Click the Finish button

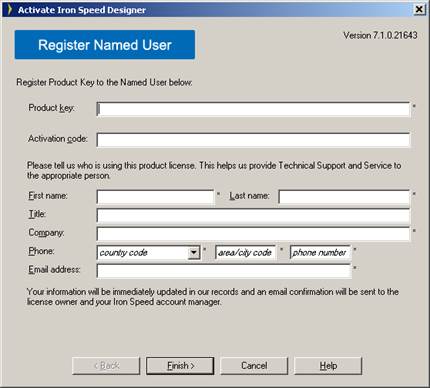coord(180,366)
